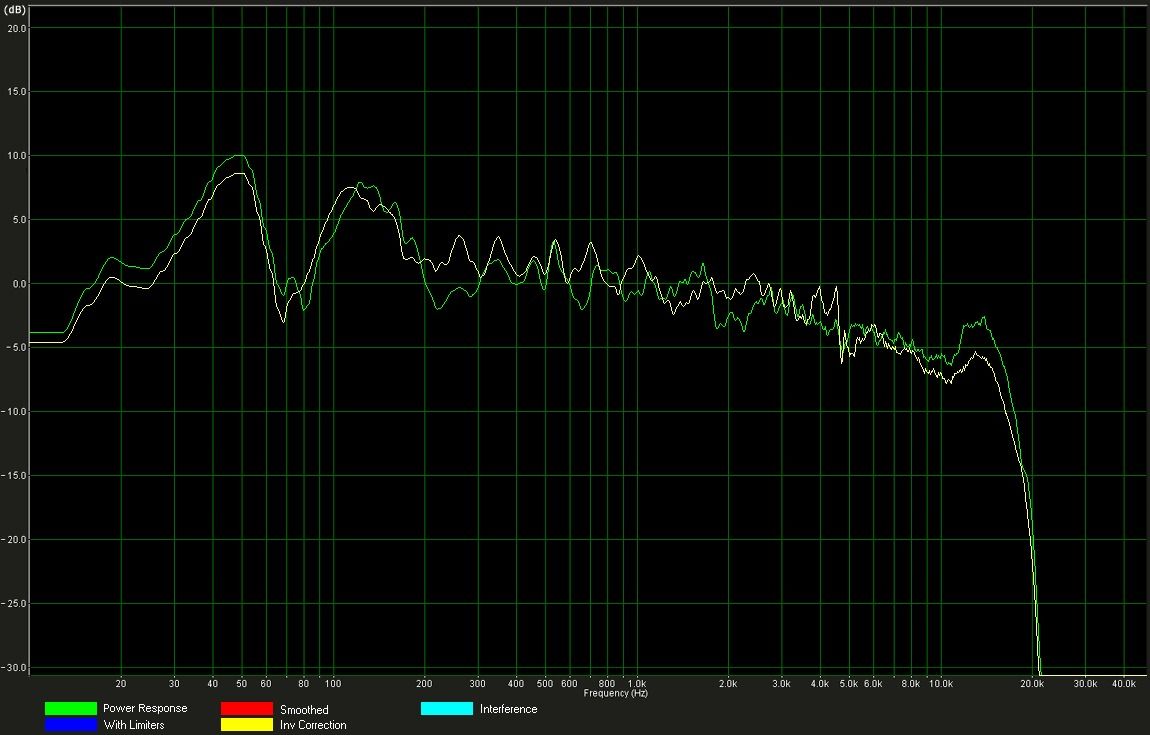Select the Smoothed legend label
This screenshot has width=1150, height=735.
click(304, 709)
